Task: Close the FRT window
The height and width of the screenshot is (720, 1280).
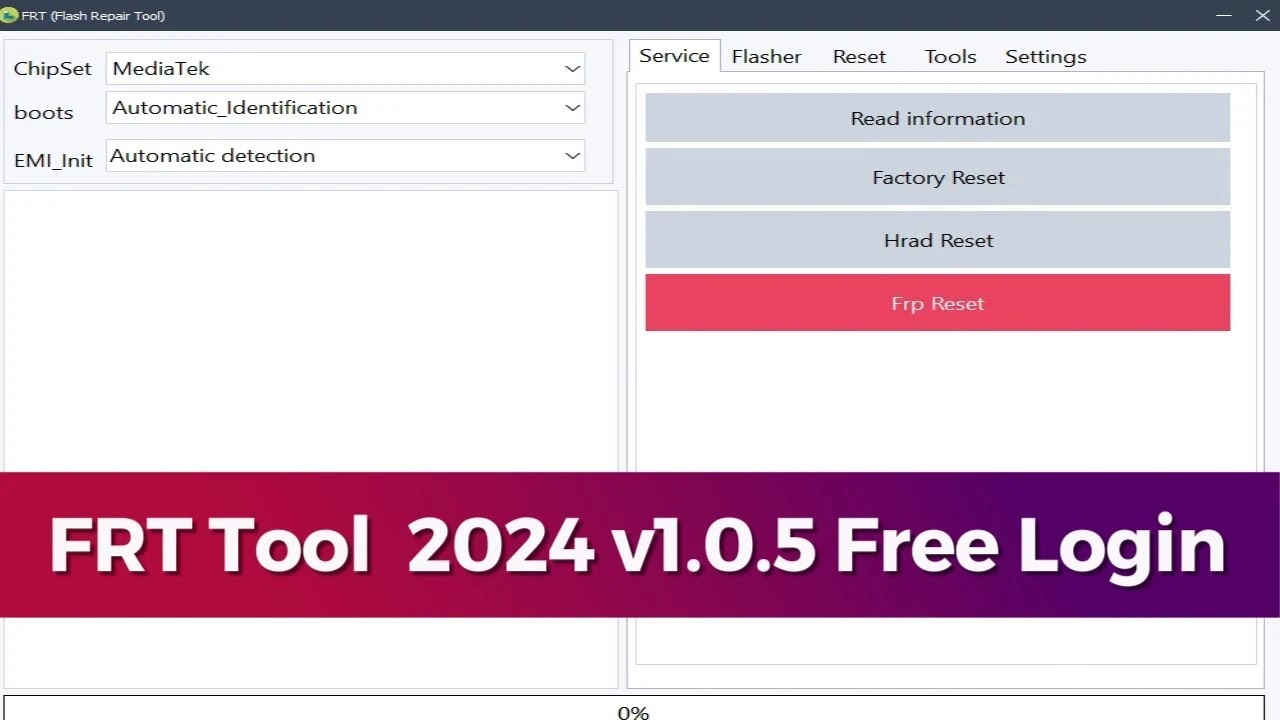Action: [1262, 15]
